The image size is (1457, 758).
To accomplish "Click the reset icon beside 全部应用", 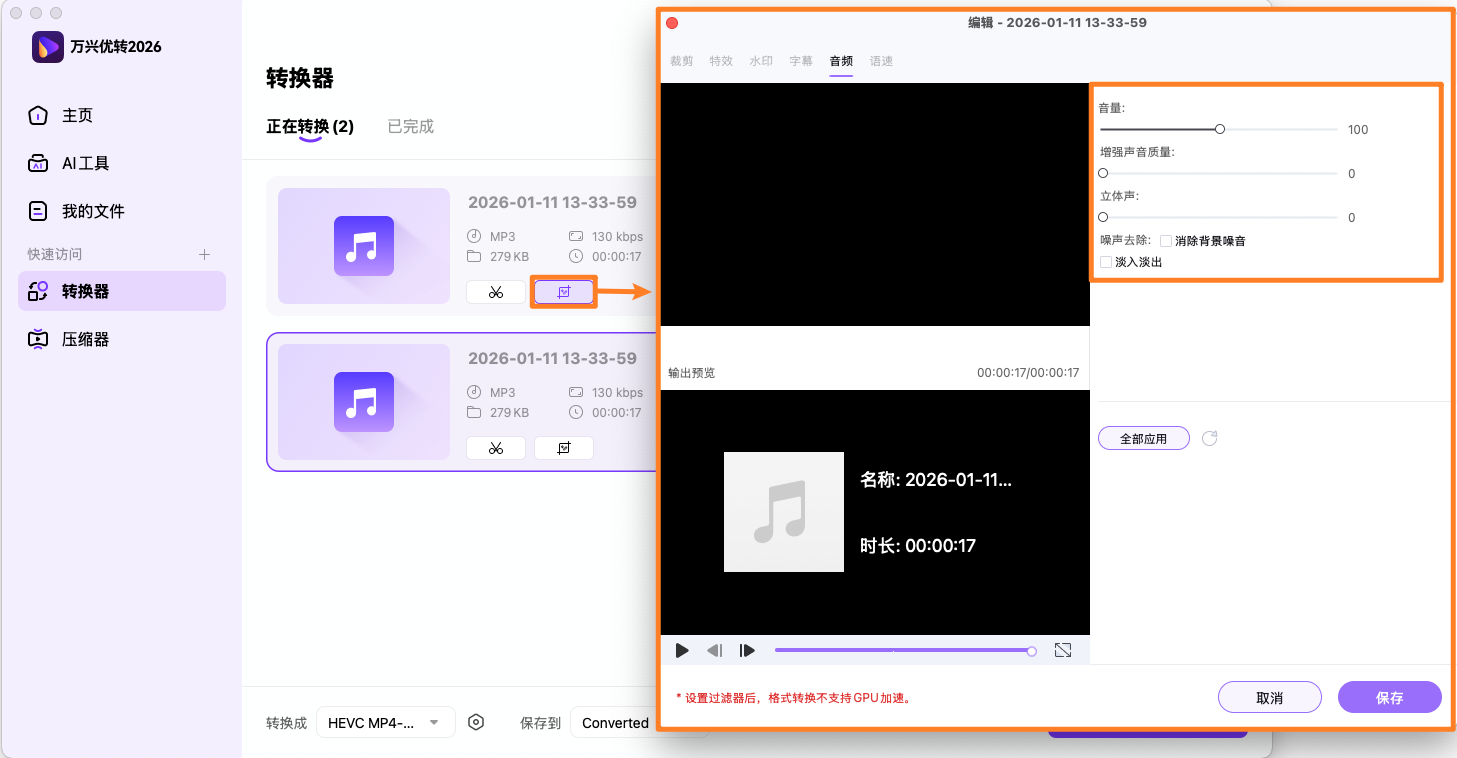I will click(1209, 438).
